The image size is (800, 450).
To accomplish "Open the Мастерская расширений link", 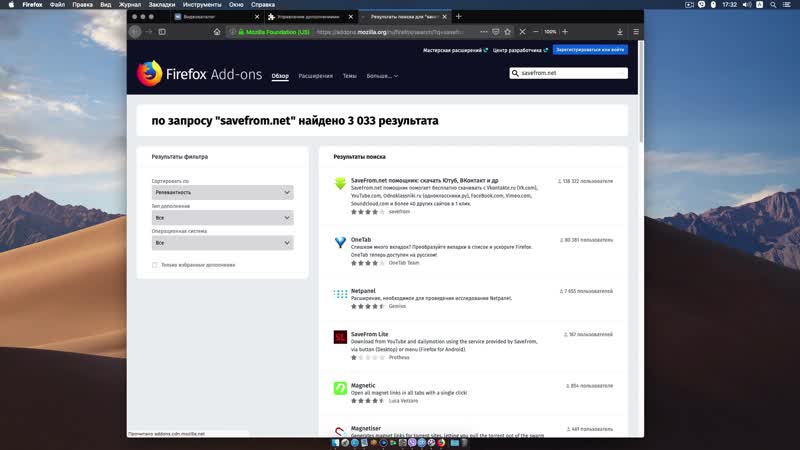I will (x=455, y=50).
